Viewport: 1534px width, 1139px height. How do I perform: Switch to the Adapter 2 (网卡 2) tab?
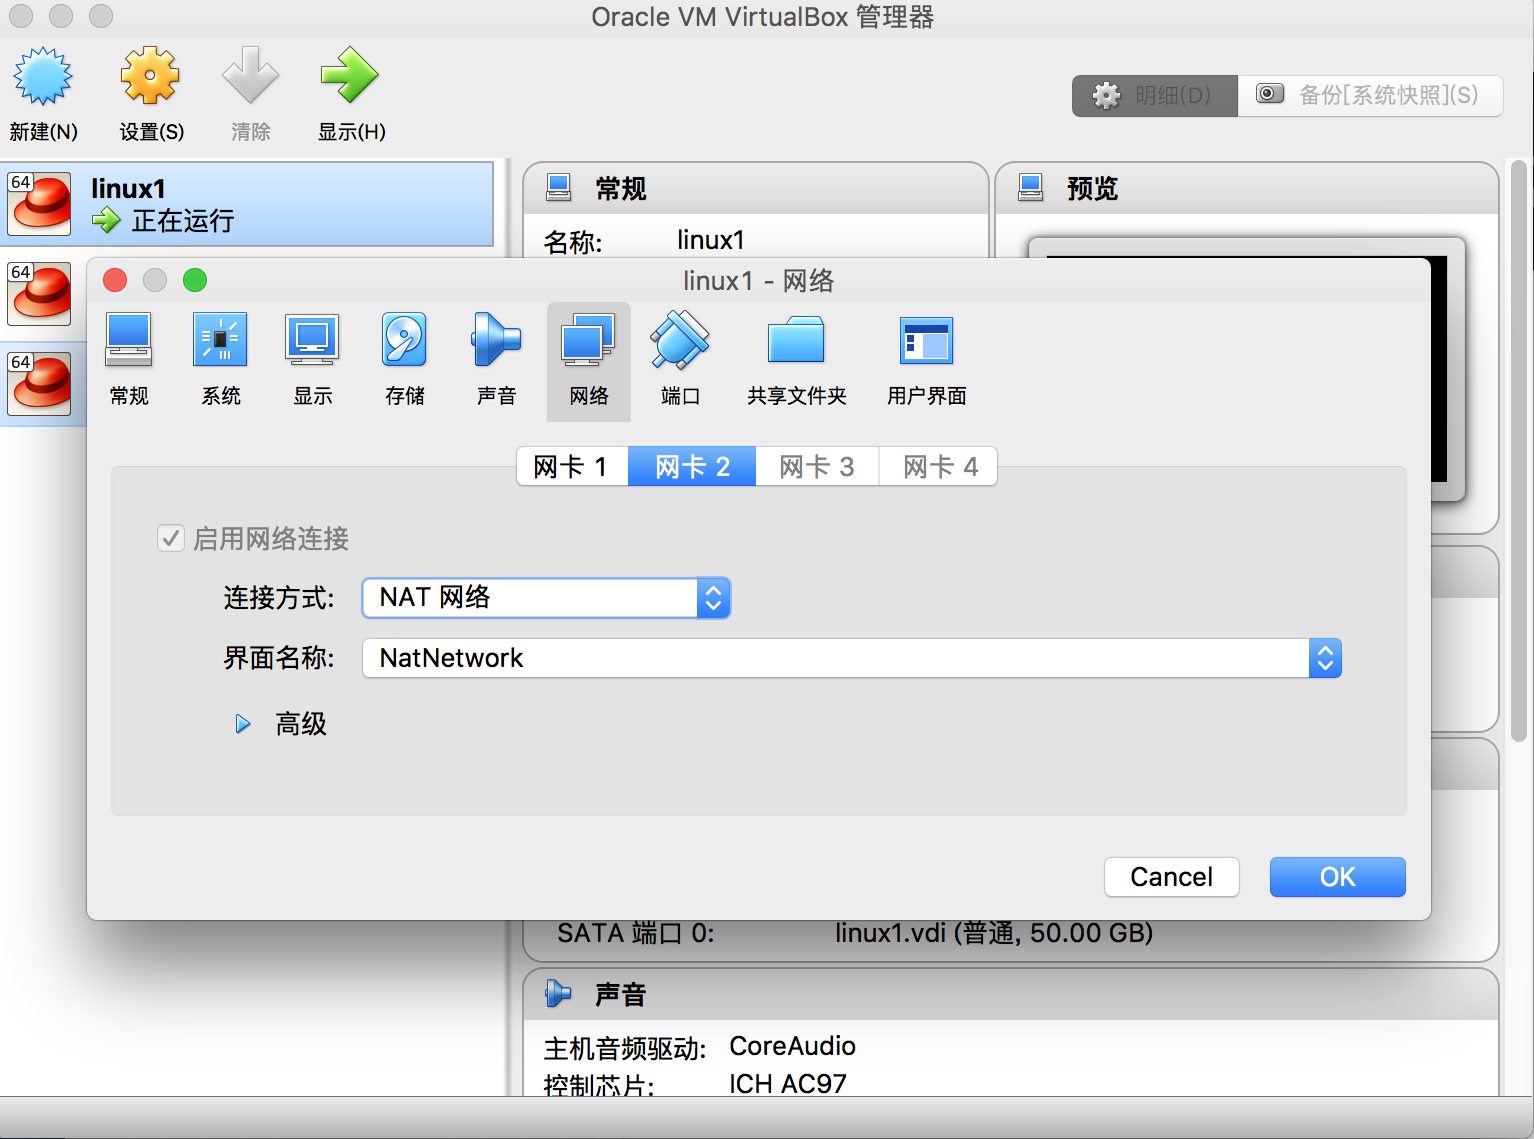pos(692,466)
